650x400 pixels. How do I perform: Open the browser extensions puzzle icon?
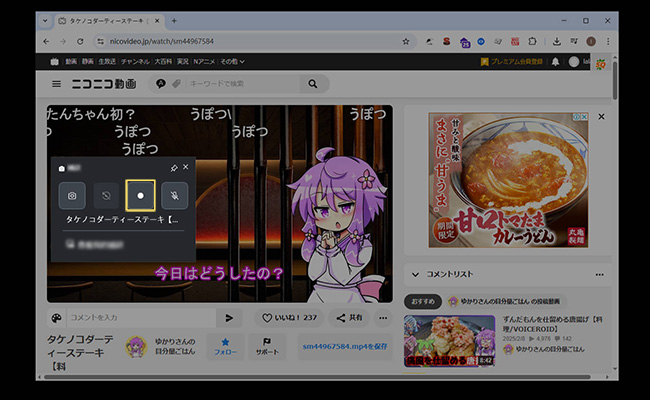click(x=532, y=41)
